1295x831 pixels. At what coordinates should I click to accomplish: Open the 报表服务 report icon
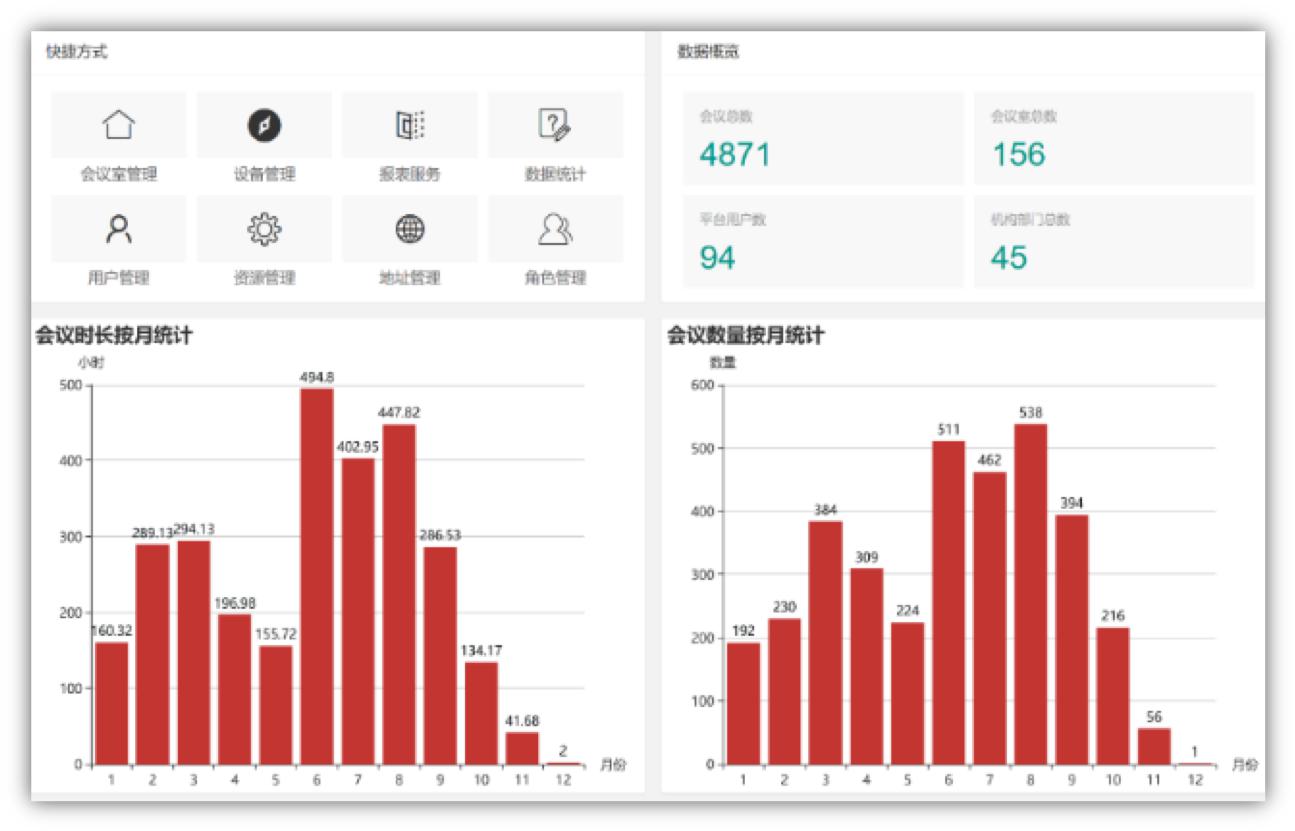click(410, 125)
